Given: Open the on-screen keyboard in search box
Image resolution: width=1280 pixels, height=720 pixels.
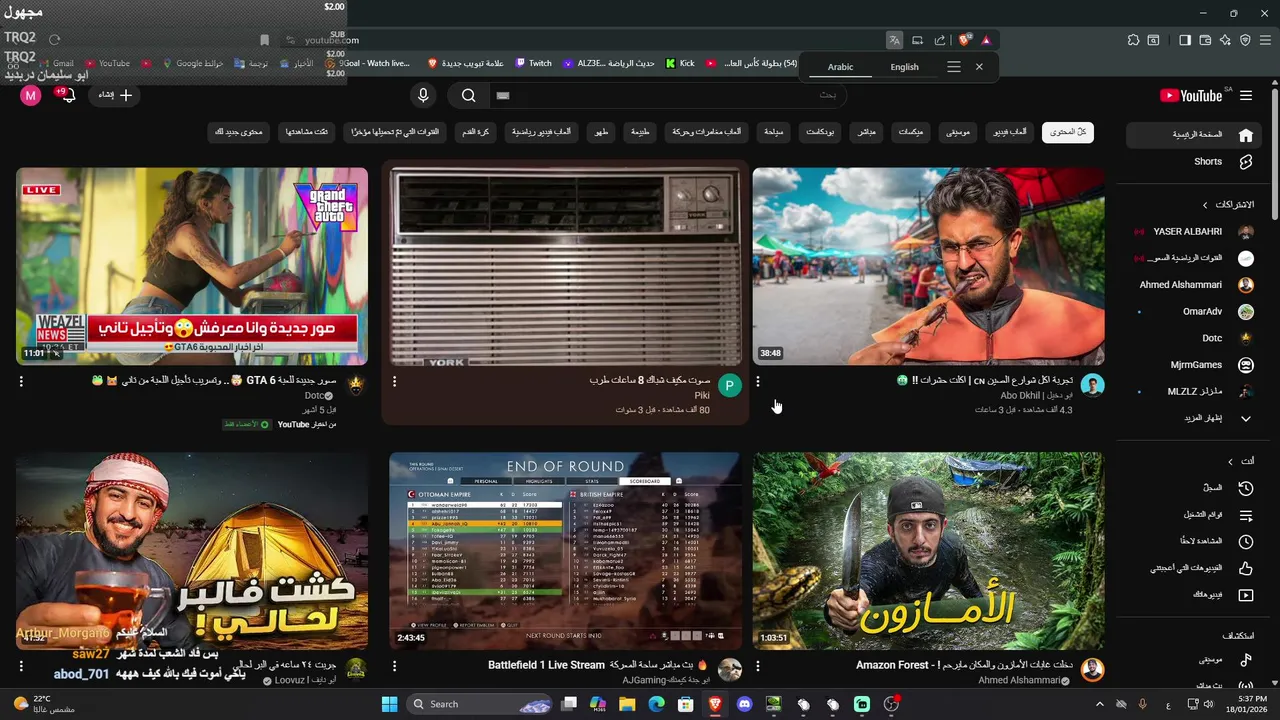Looking at the screenshot, I should (503, 95).
